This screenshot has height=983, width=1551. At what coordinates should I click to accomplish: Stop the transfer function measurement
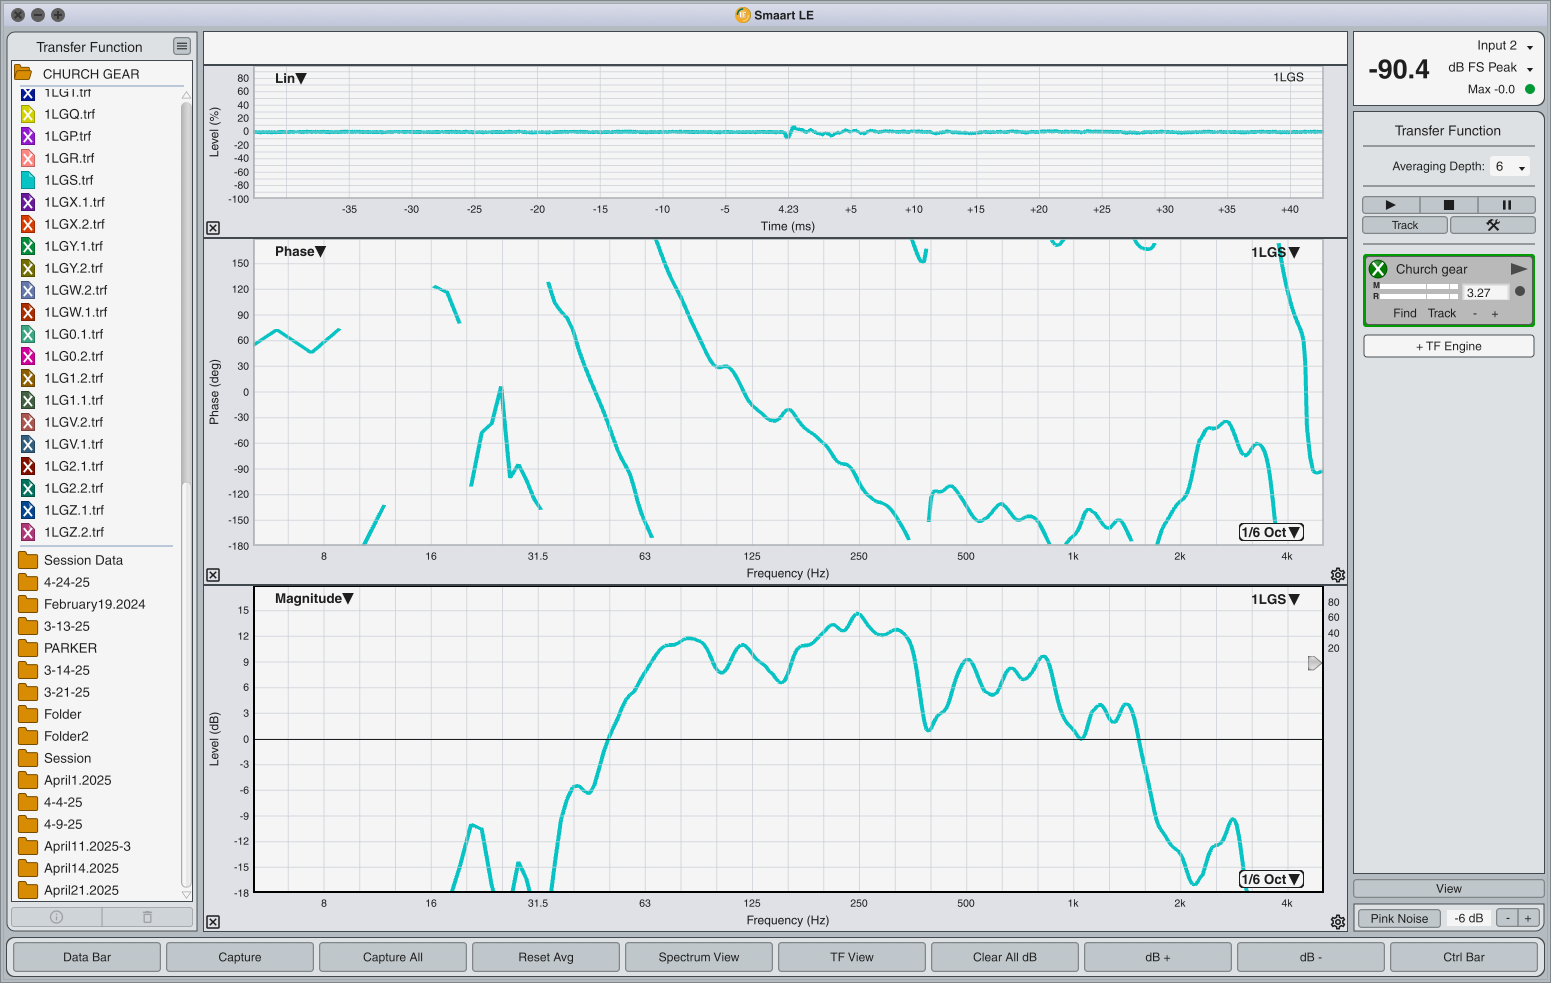pos(1448,204)
